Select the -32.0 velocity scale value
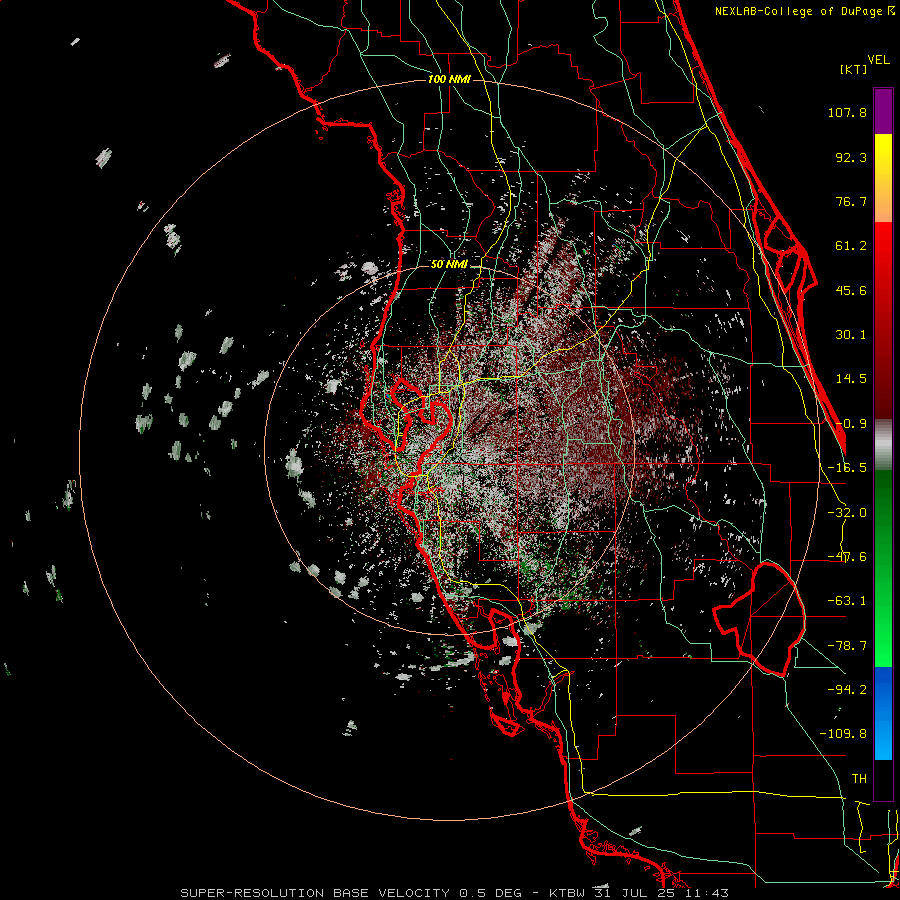The width and height of the screenshot is (900, 900). (847, 513)
